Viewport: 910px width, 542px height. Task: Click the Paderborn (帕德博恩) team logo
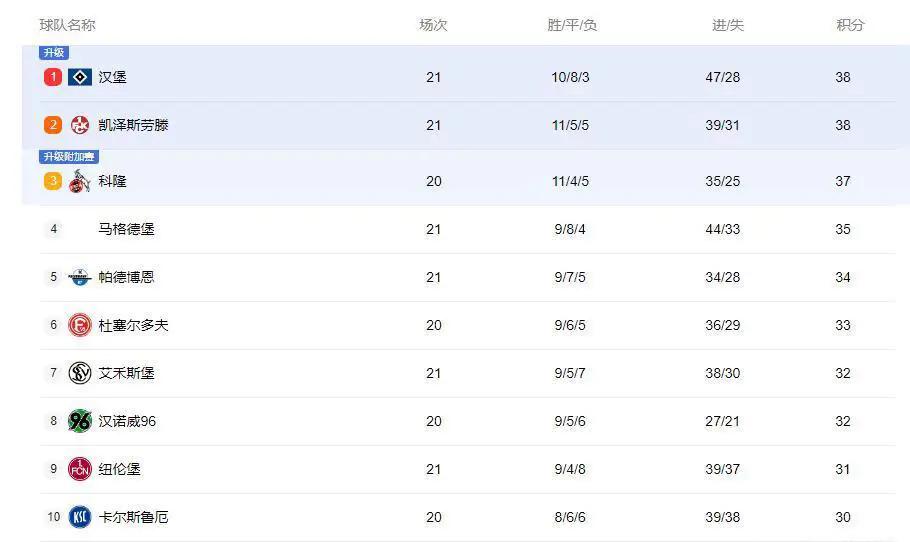tap(80, 277)
